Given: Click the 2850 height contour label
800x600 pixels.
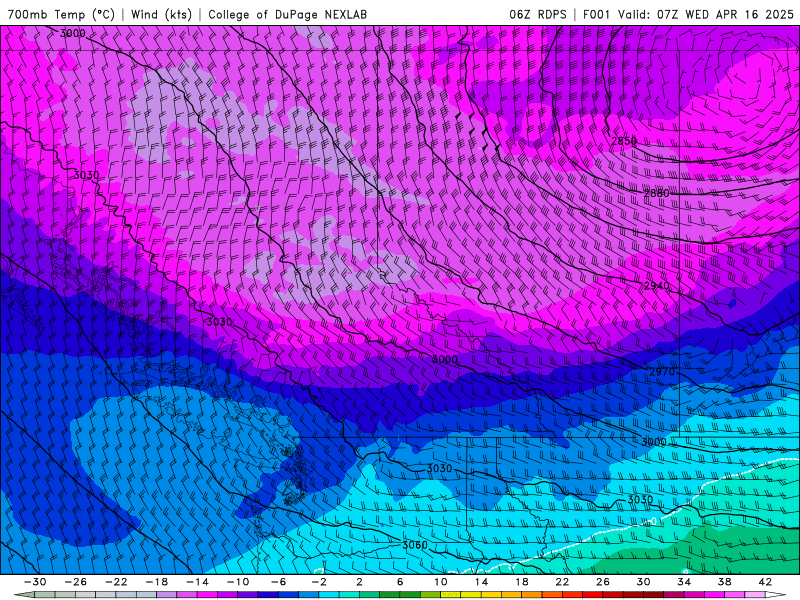Looking at the screenshot, I should coord(624,141).
